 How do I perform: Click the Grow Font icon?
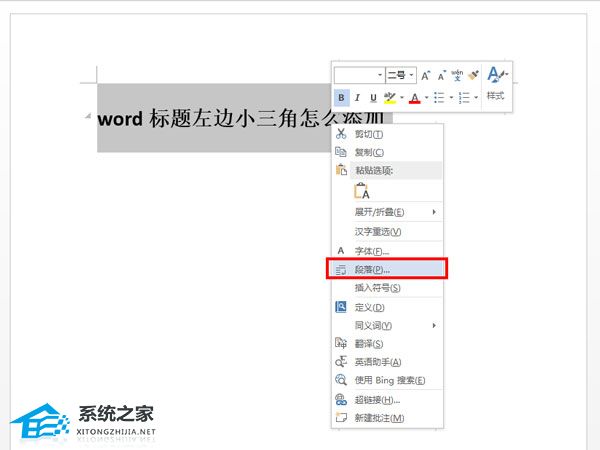(x=425, y=75)
